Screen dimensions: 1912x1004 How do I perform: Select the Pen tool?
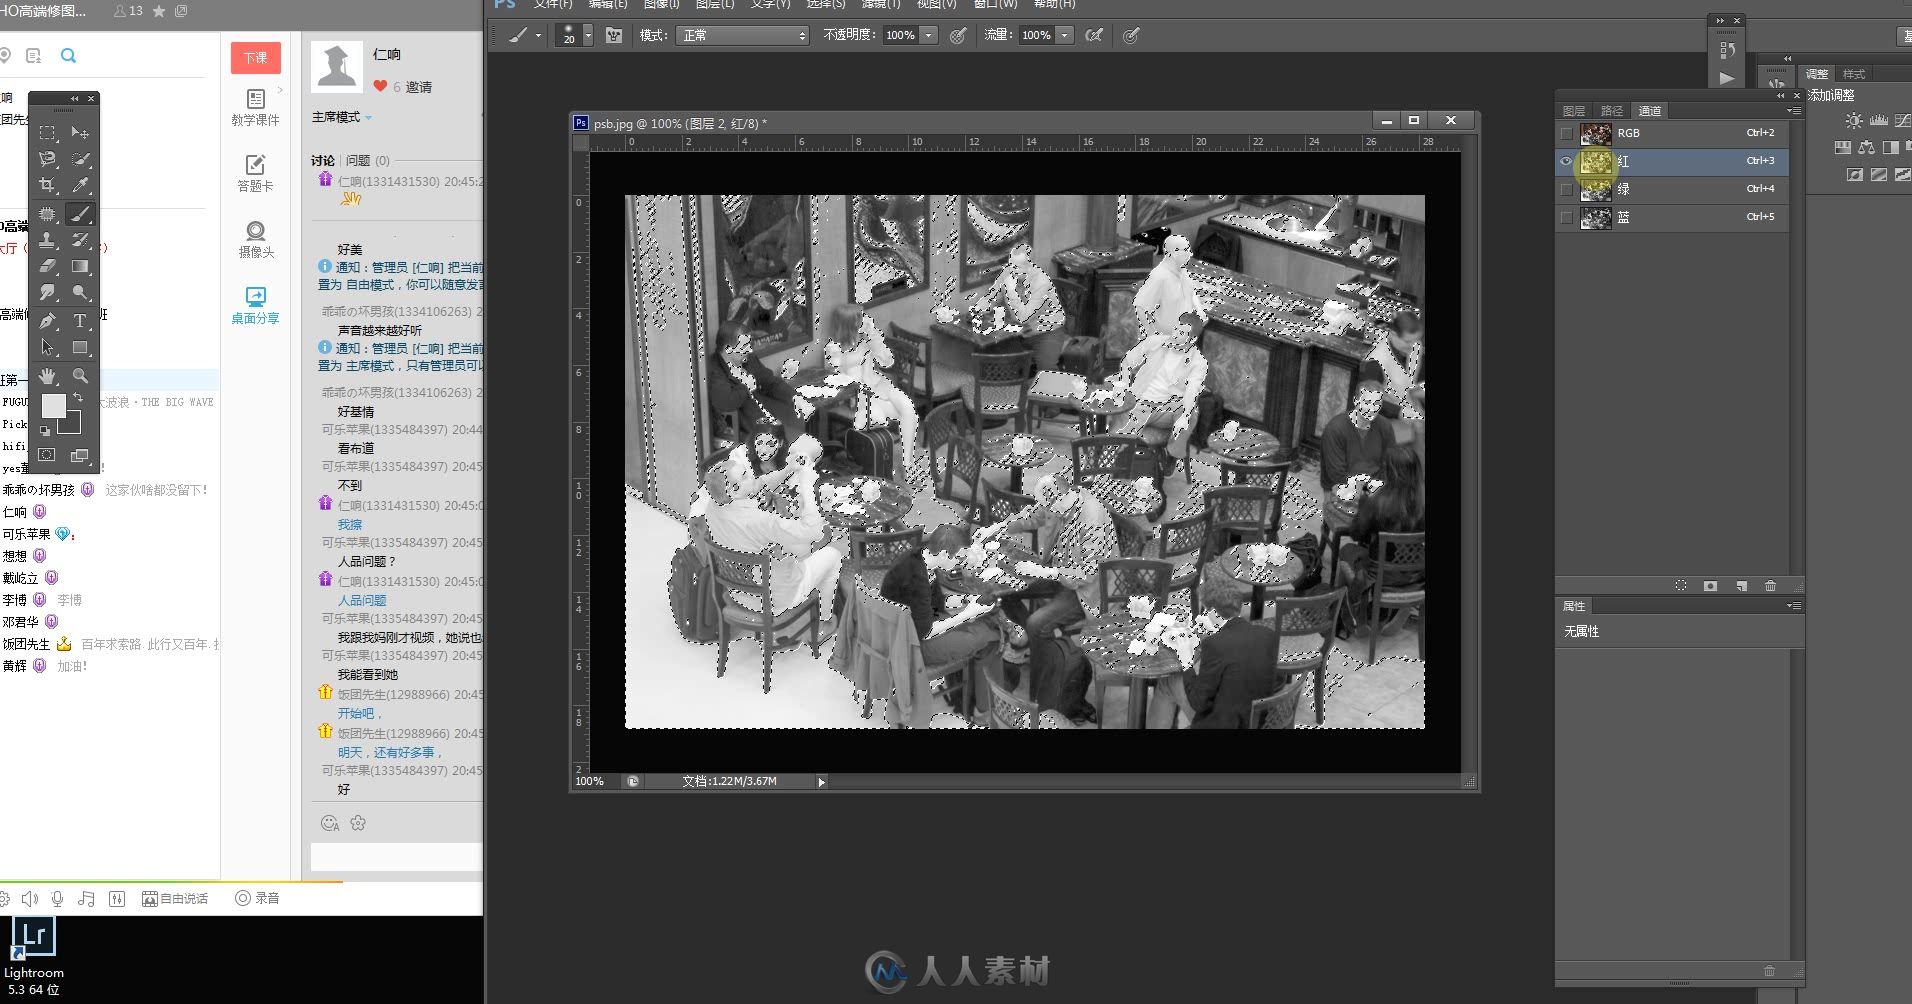[x=47, y=321]
